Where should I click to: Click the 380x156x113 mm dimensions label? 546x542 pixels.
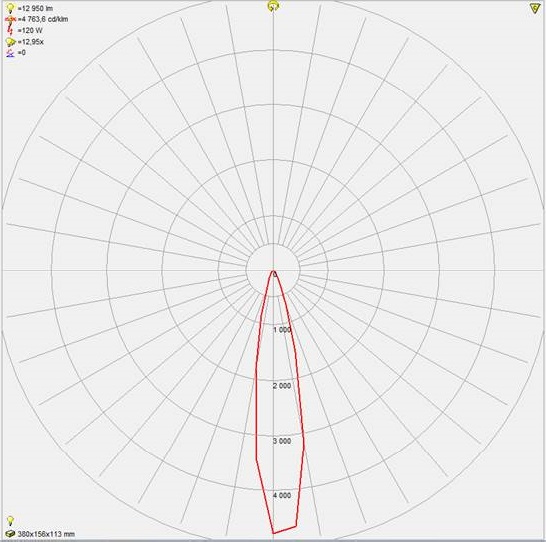(x=46, y=534)
